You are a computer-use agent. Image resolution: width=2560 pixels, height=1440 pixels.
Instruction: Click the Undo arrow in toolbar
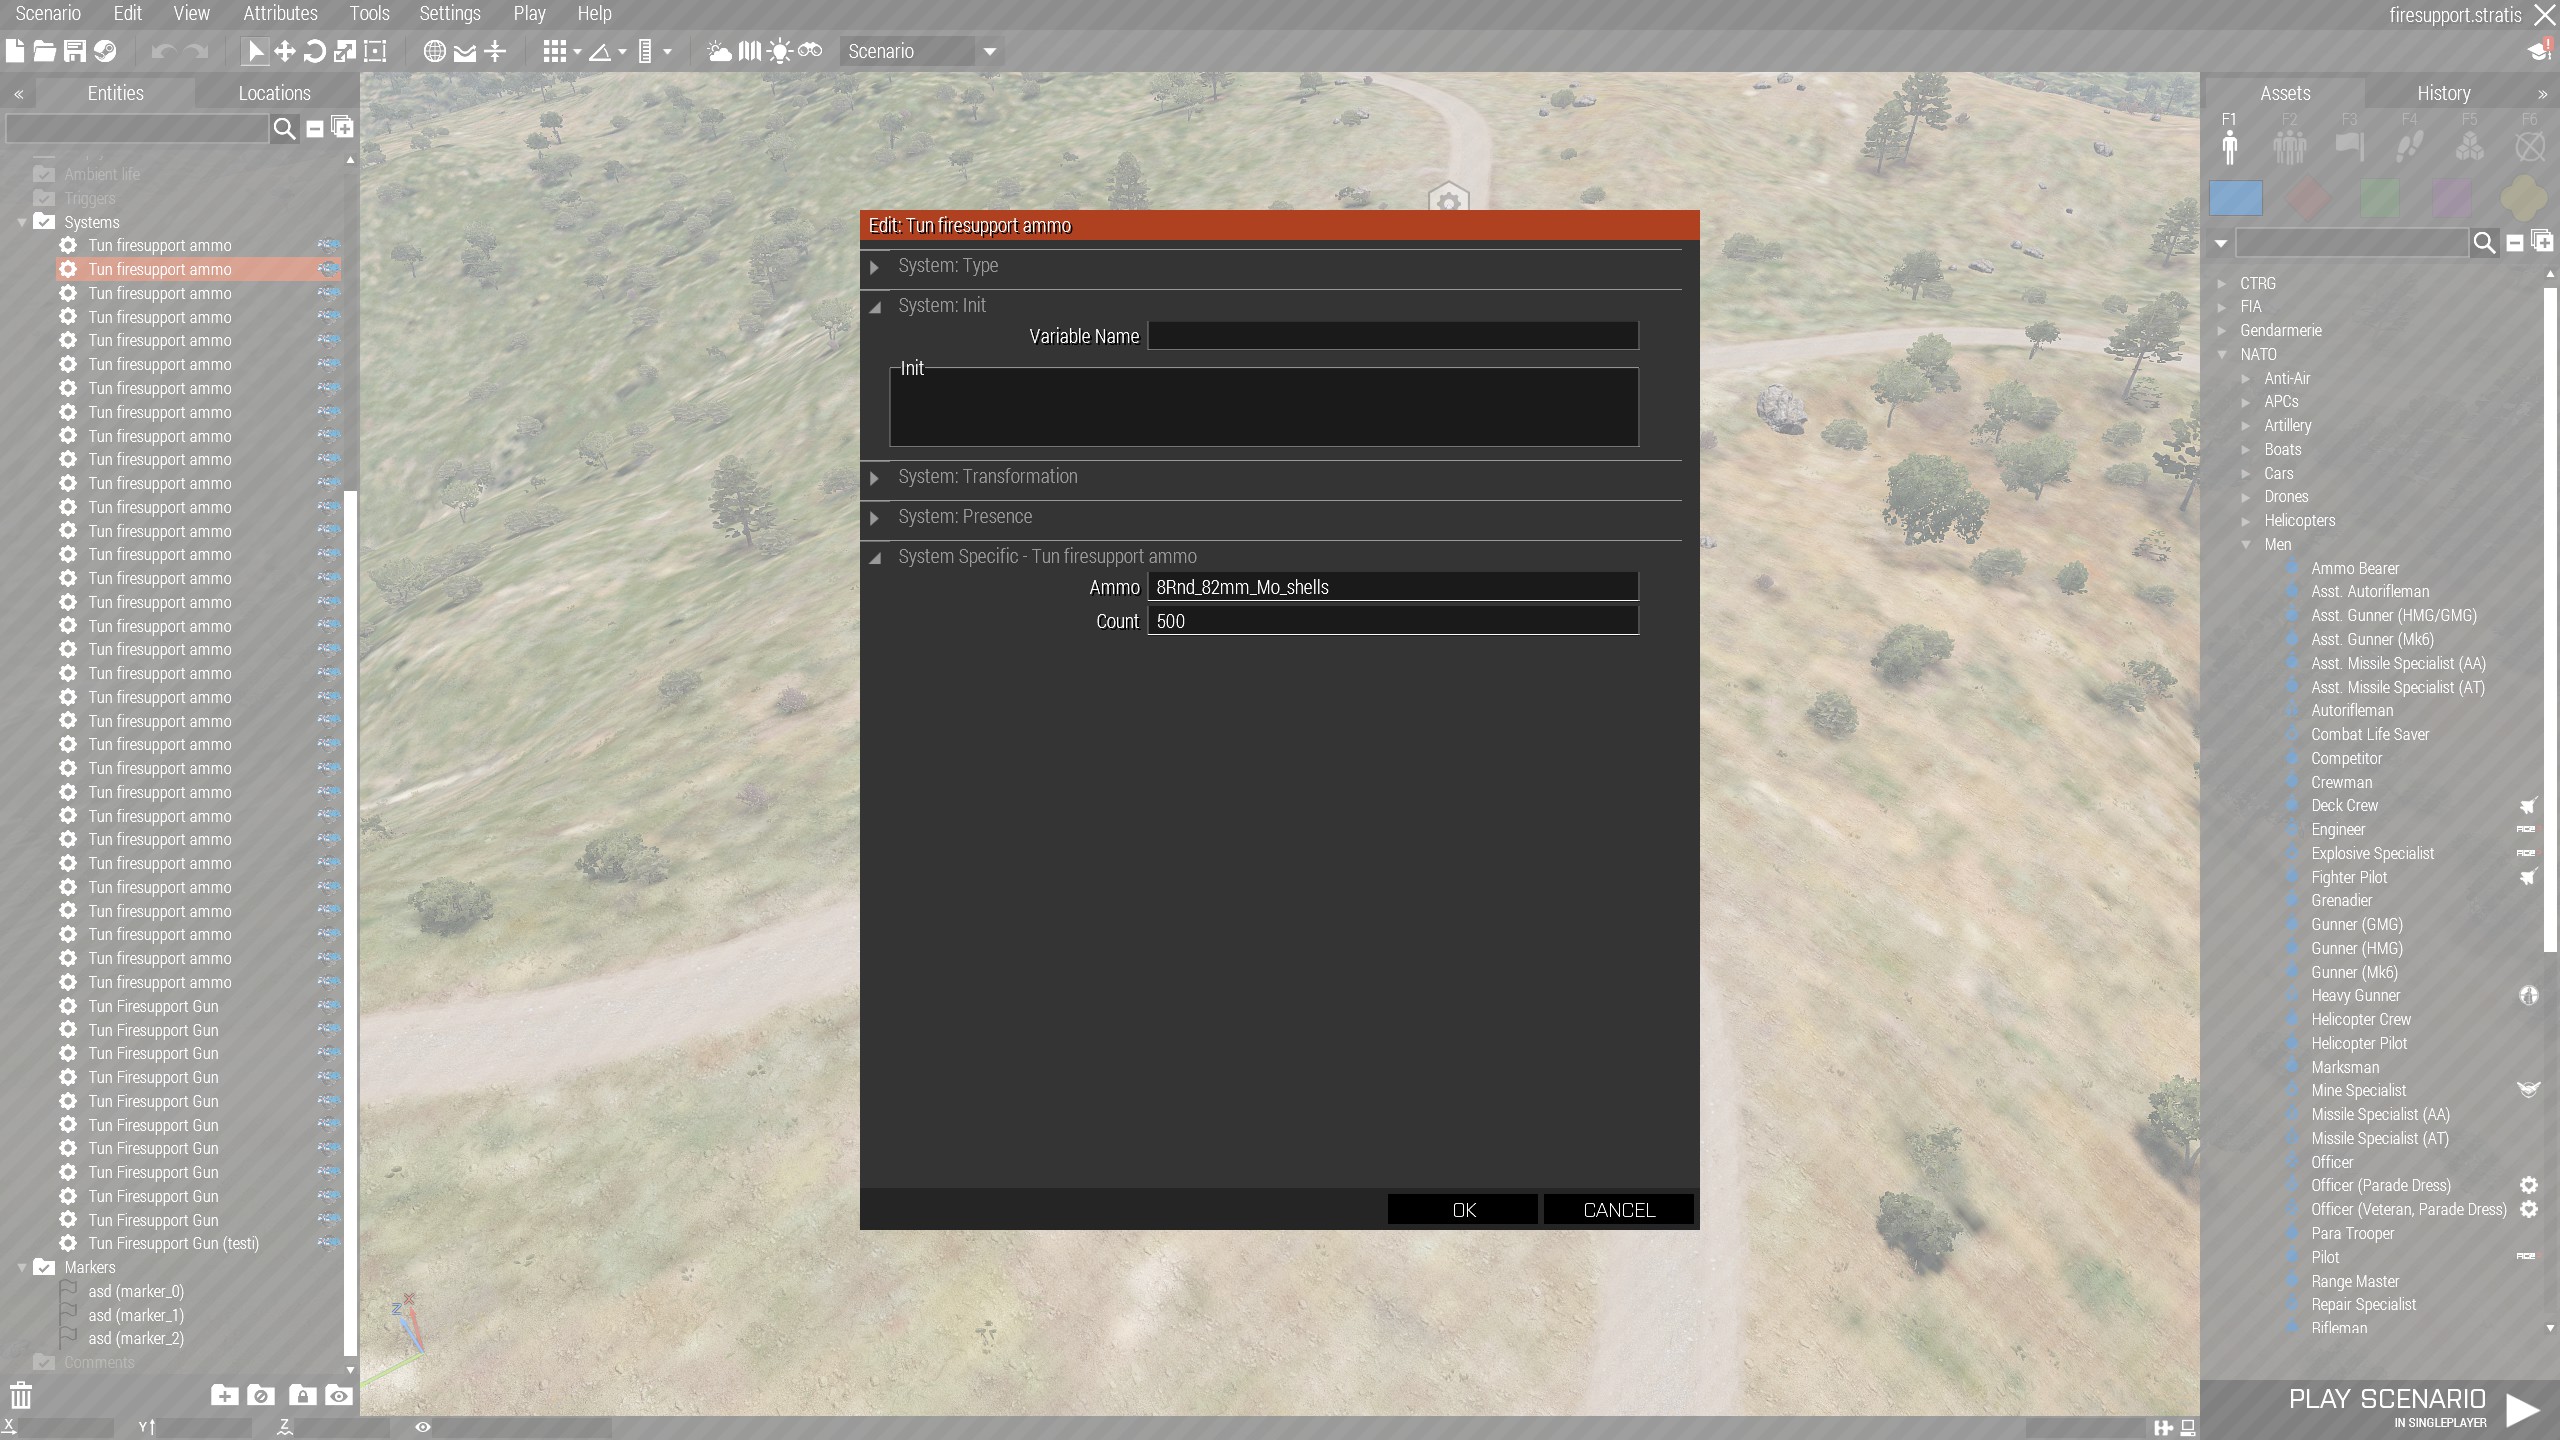pos(163,51)
